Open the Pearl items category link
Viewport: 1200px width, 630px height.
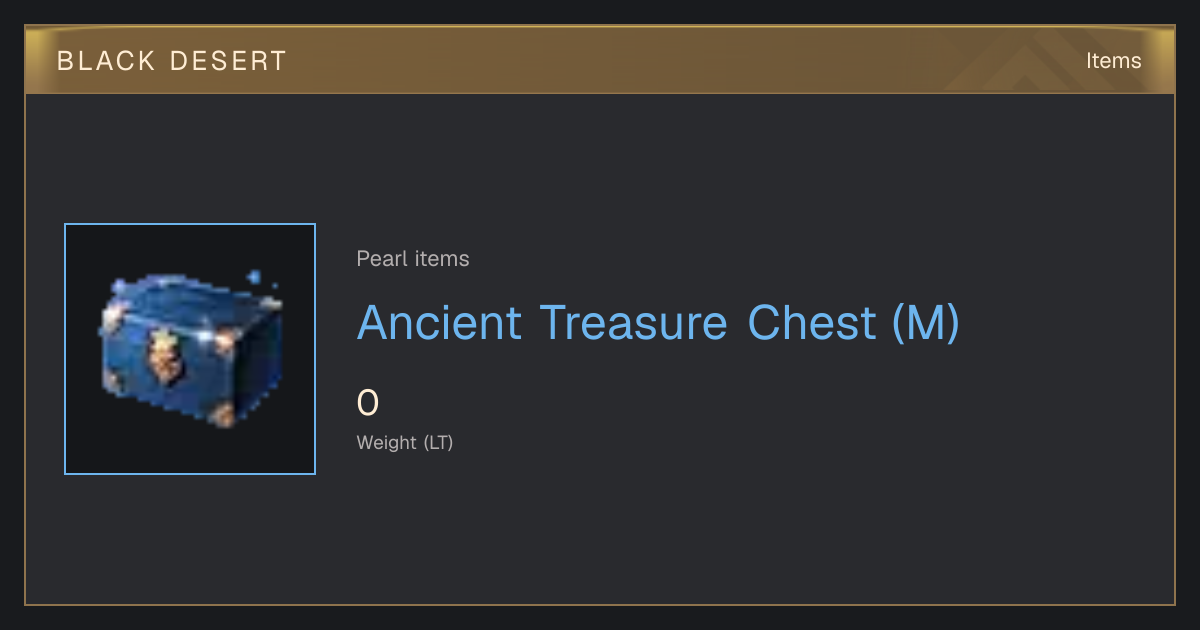pyautogui.click(x=413, y=259)
